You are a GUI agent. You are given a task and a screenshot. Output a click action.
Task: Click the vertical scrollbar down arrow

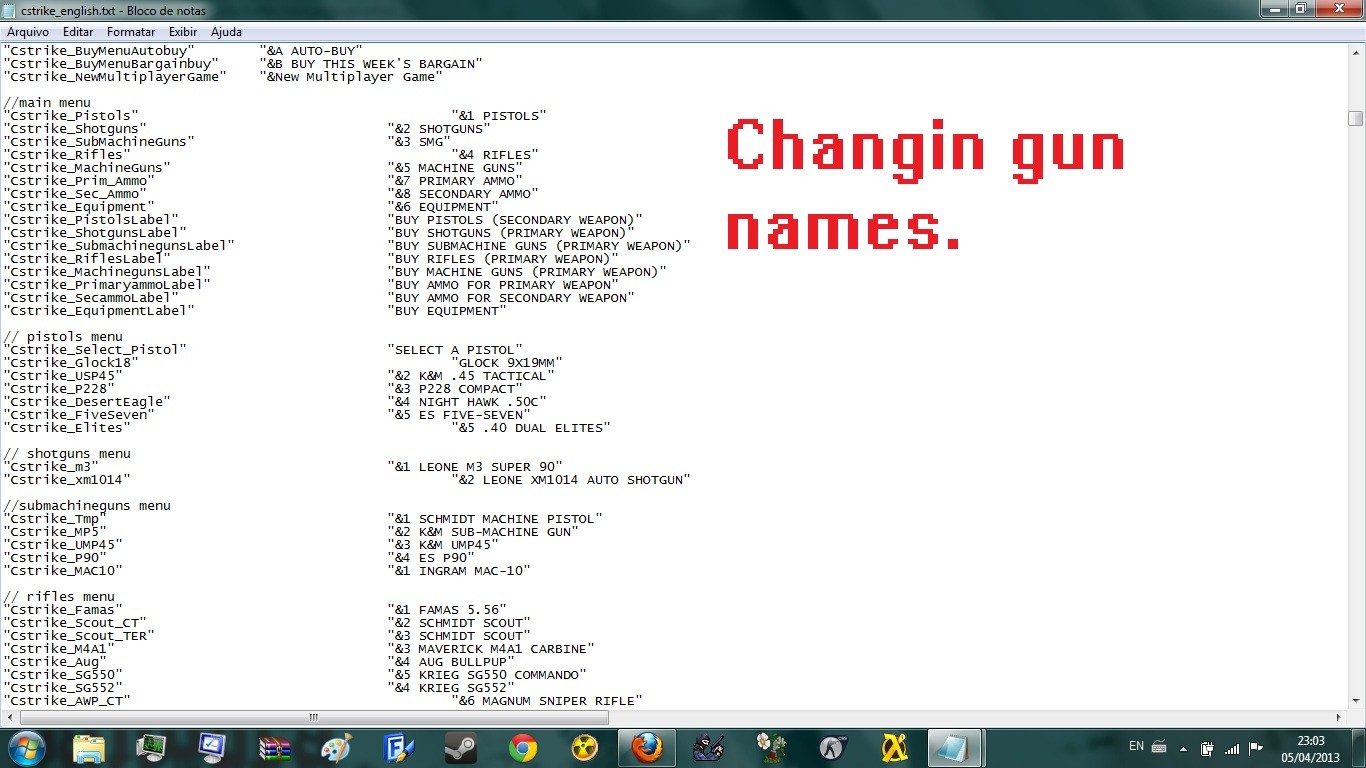coord(1355,700)
